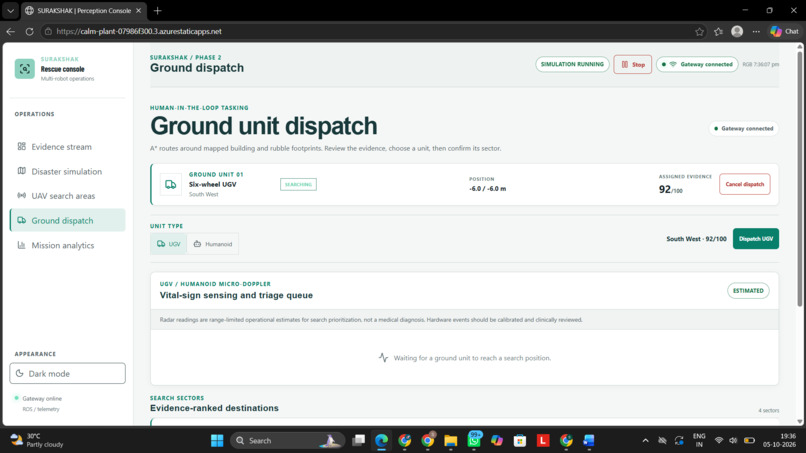Open WhatsApp from taskbar
806x453 pixels.
click(474, 440)
